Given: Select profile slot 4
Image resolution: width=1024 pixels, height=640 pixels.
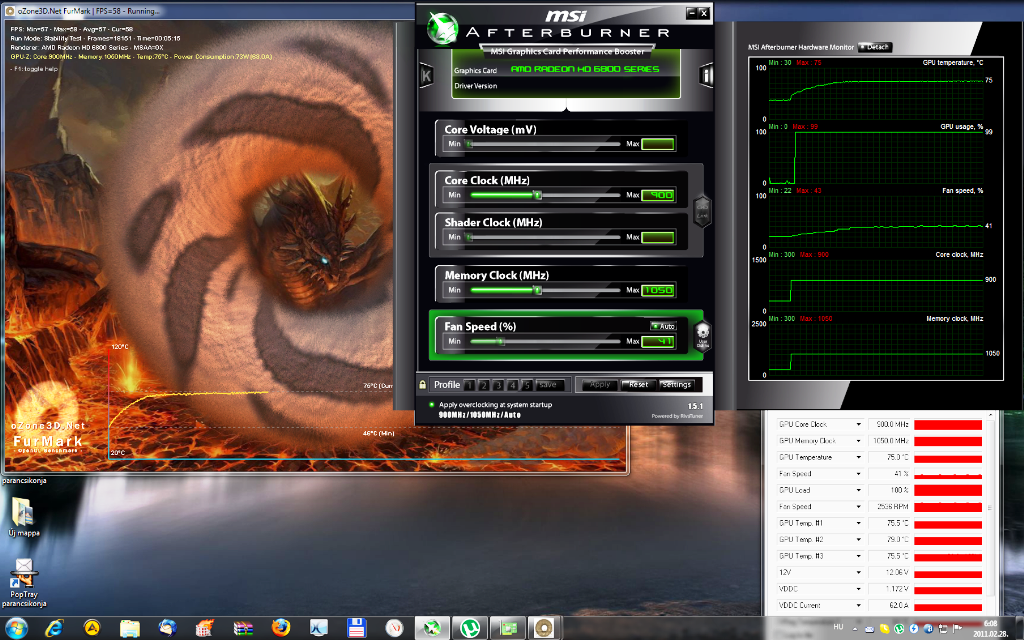Looking at the screenshot, I should tap(512, 385).
